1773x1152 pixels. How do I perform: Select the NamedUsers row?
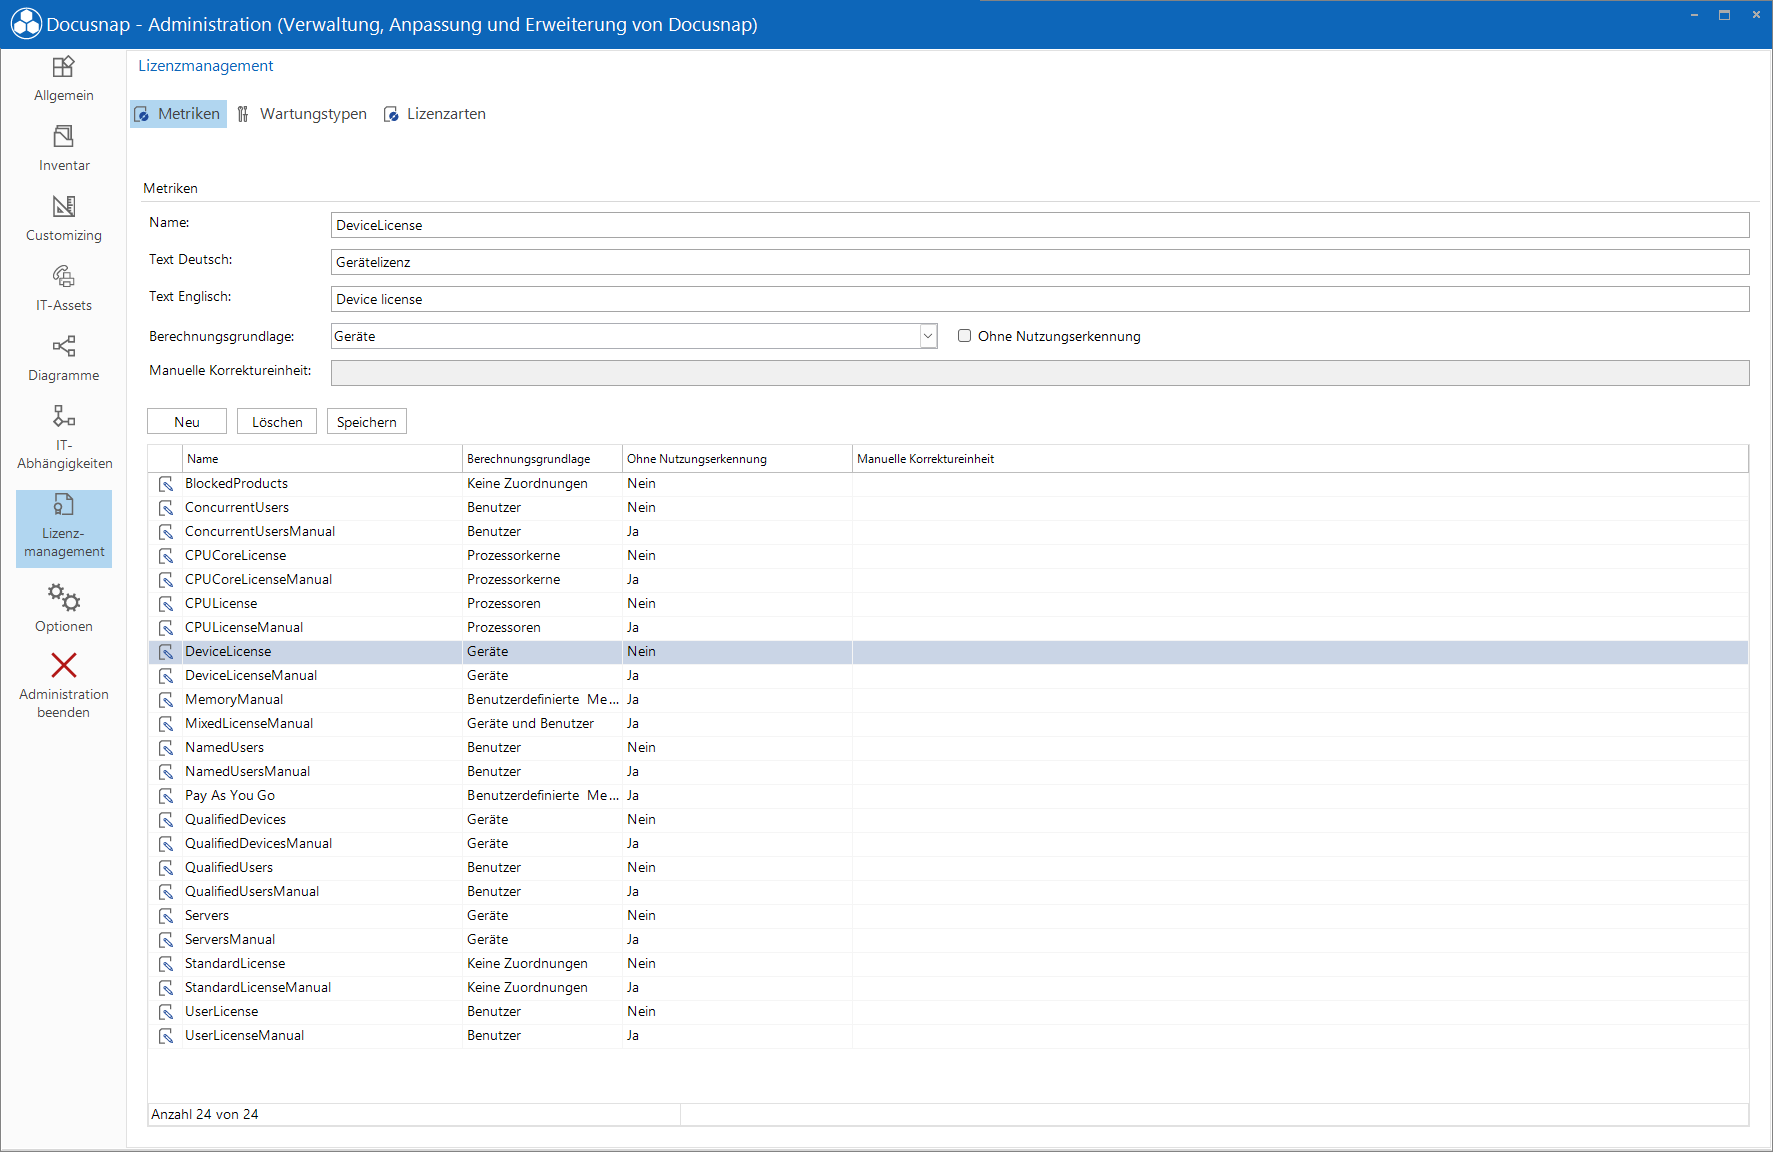point(948,748)
